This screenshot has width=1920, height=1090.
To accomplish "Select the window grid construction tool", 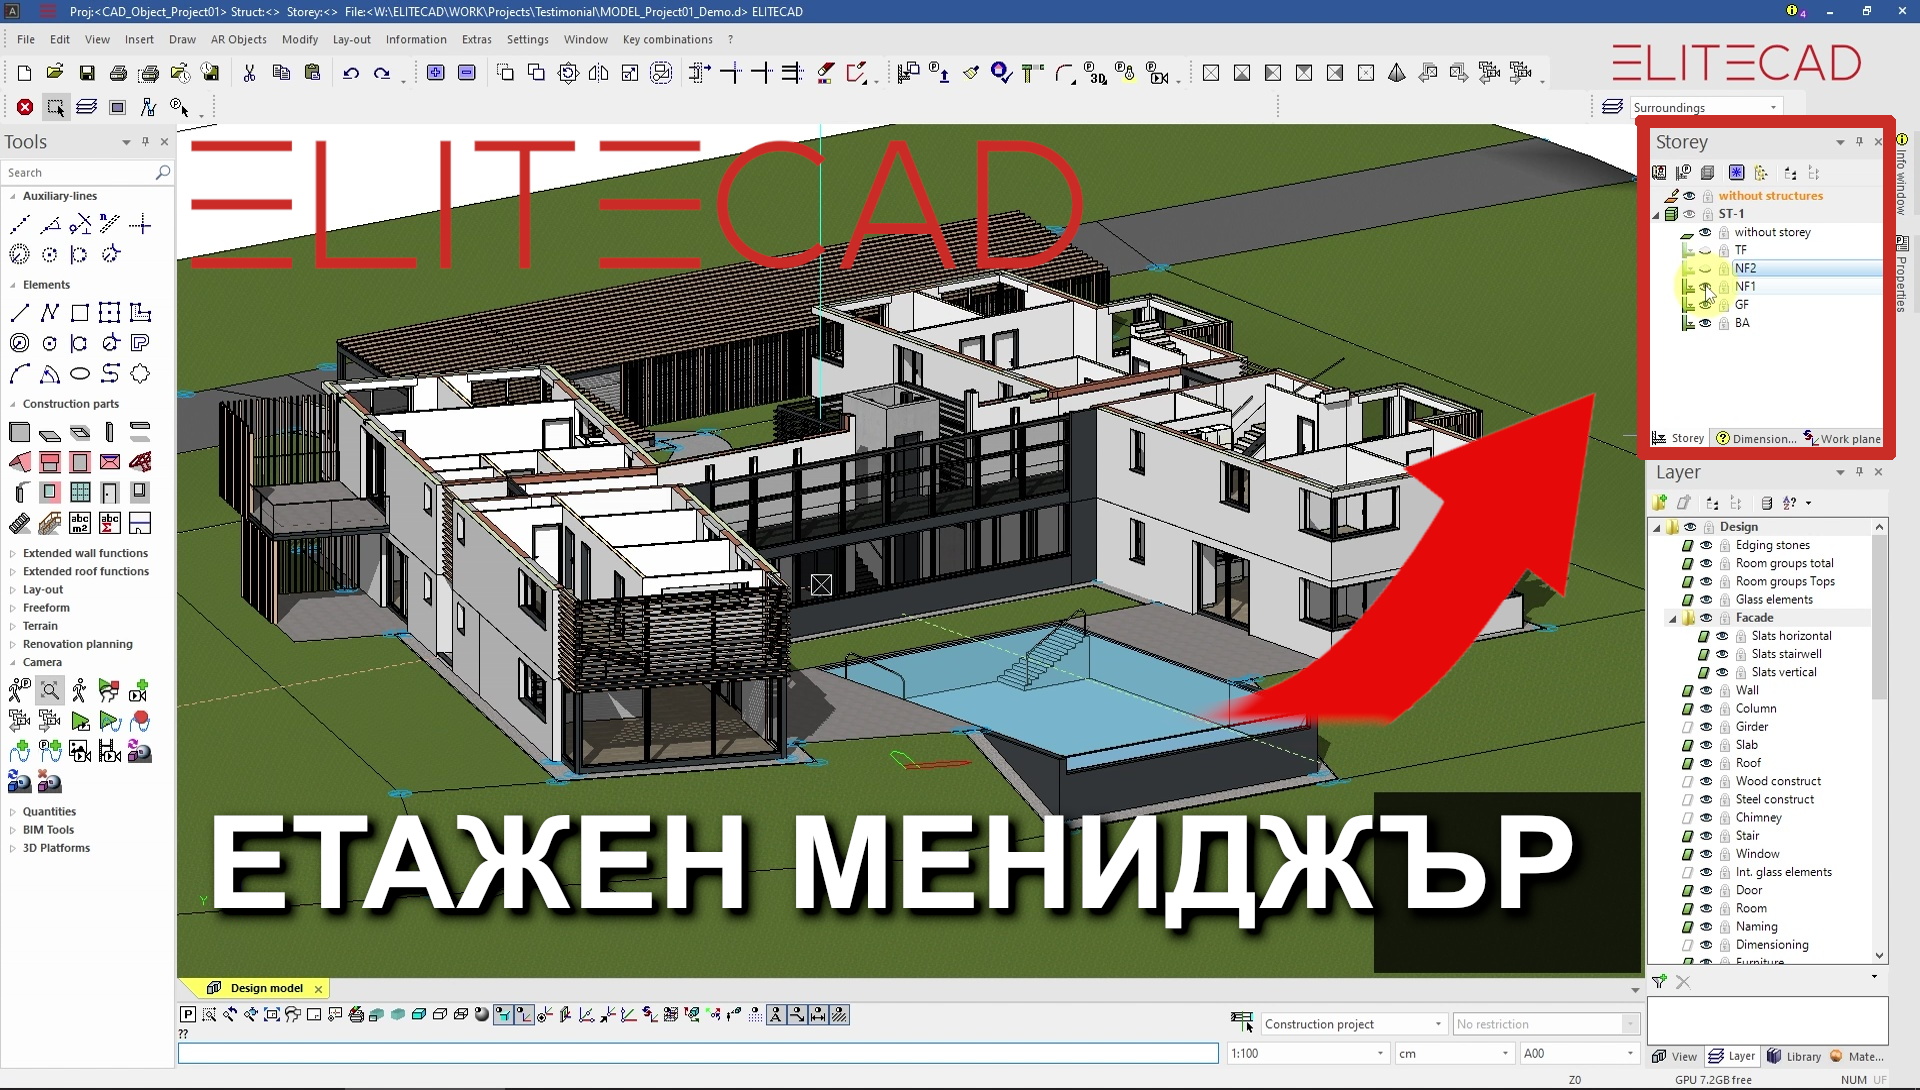I will click(80, 493).
